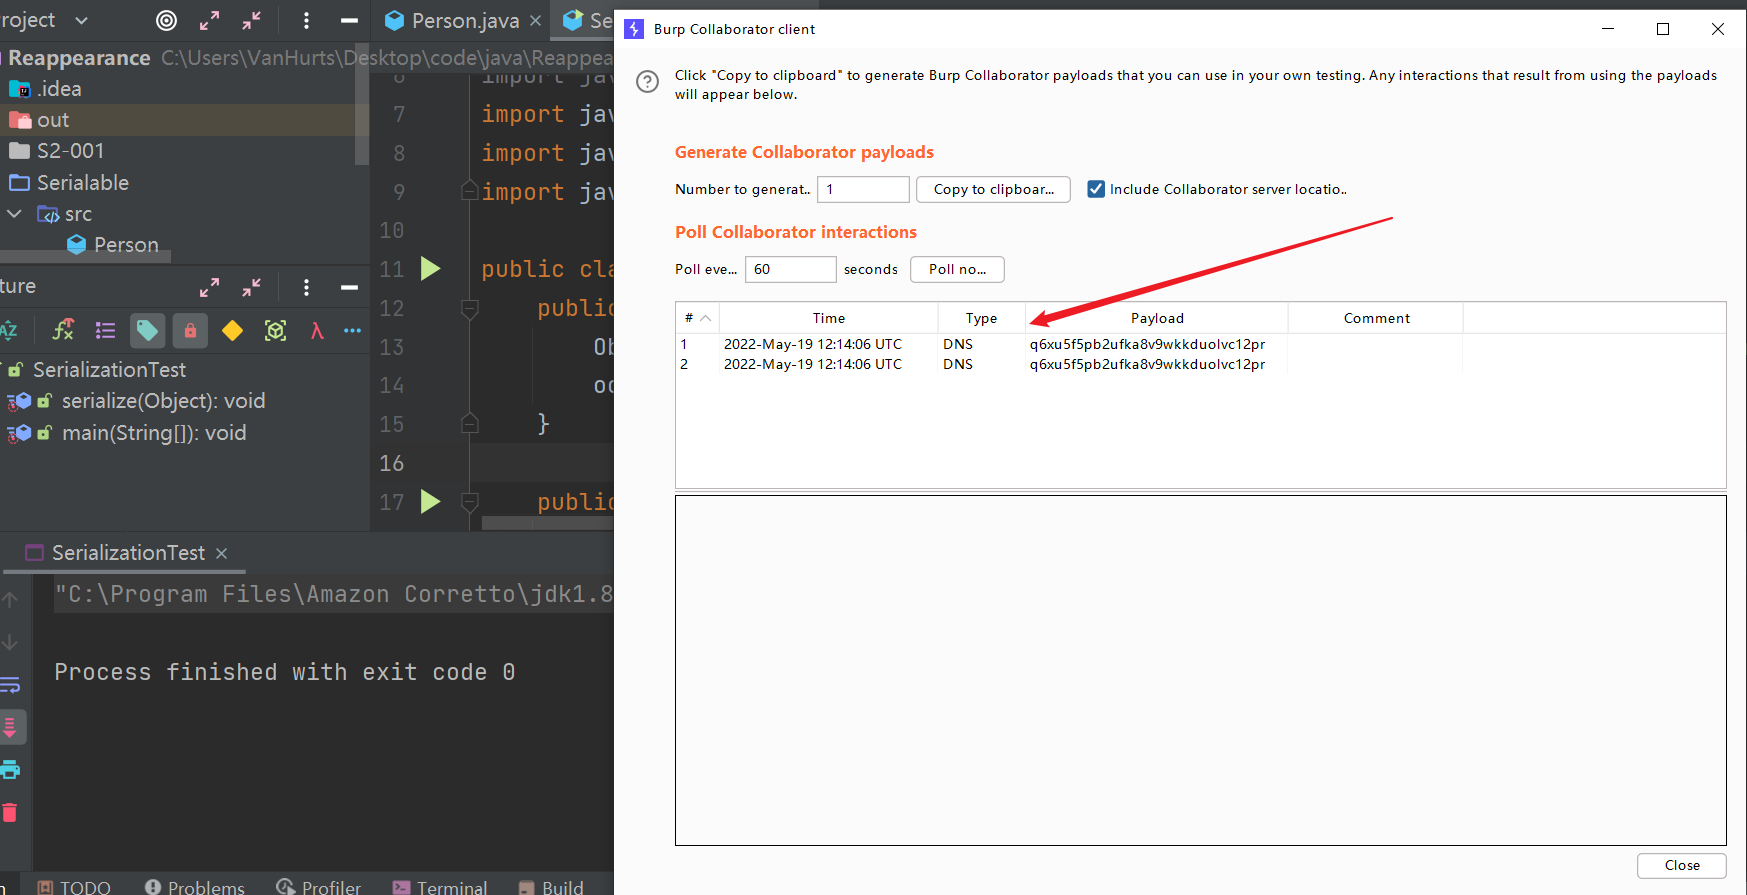Open the Profiler tool window tab

[319, 887]
